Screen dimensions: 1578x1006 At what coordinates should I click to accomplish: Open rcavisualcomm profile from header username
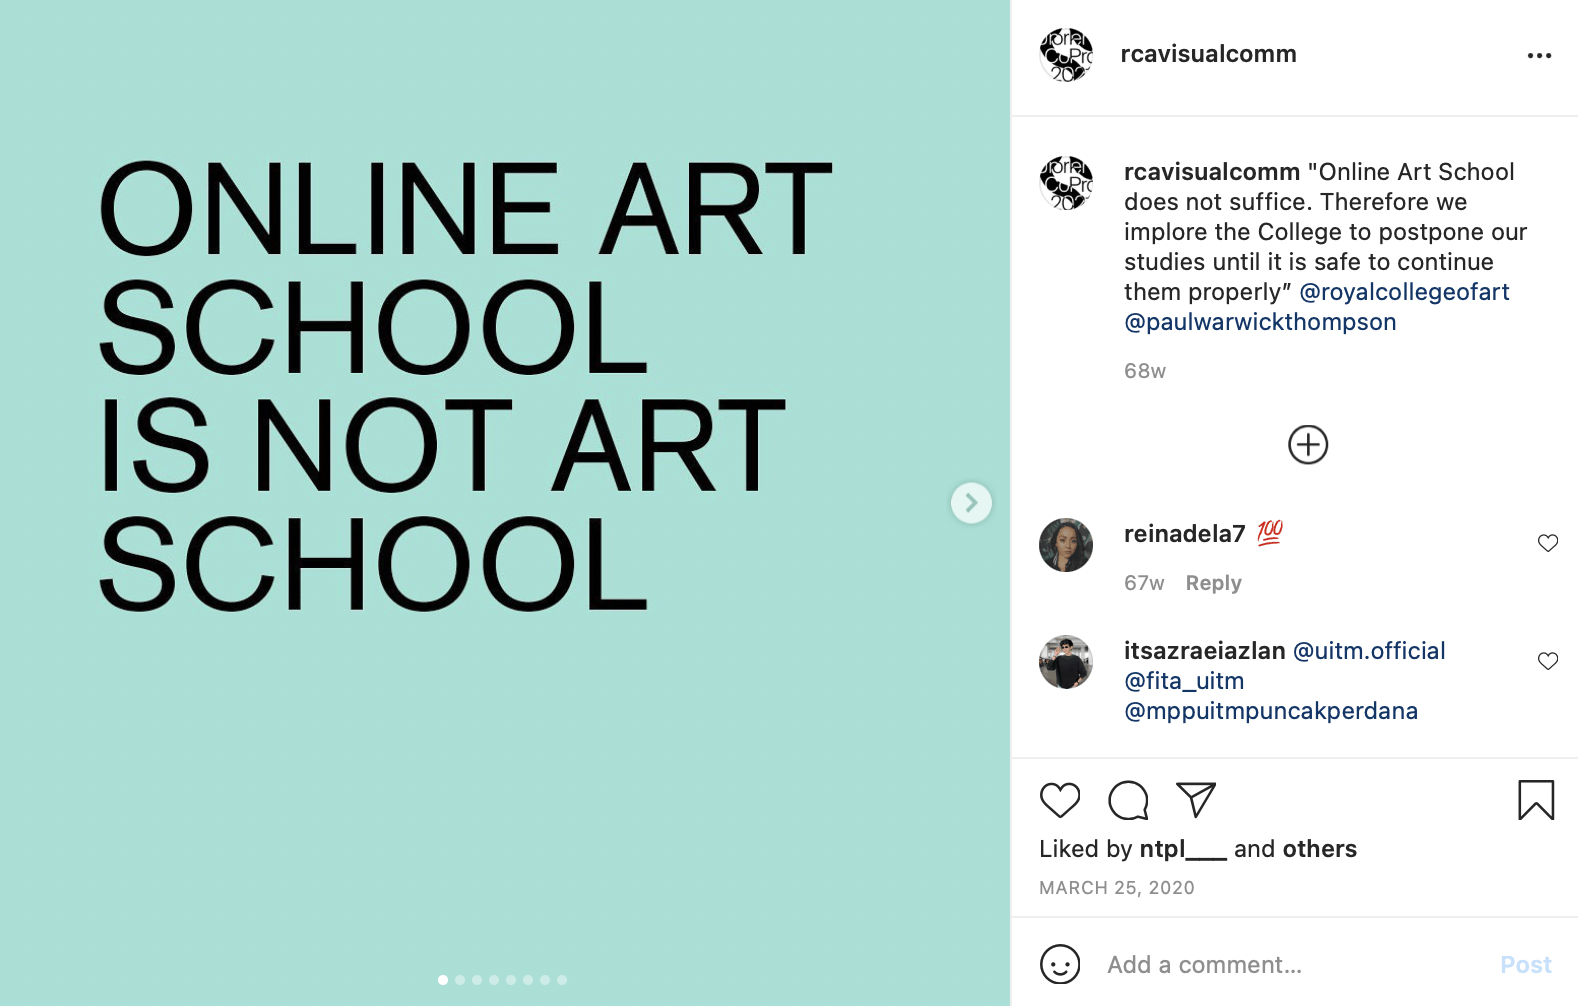[1208, 54]
